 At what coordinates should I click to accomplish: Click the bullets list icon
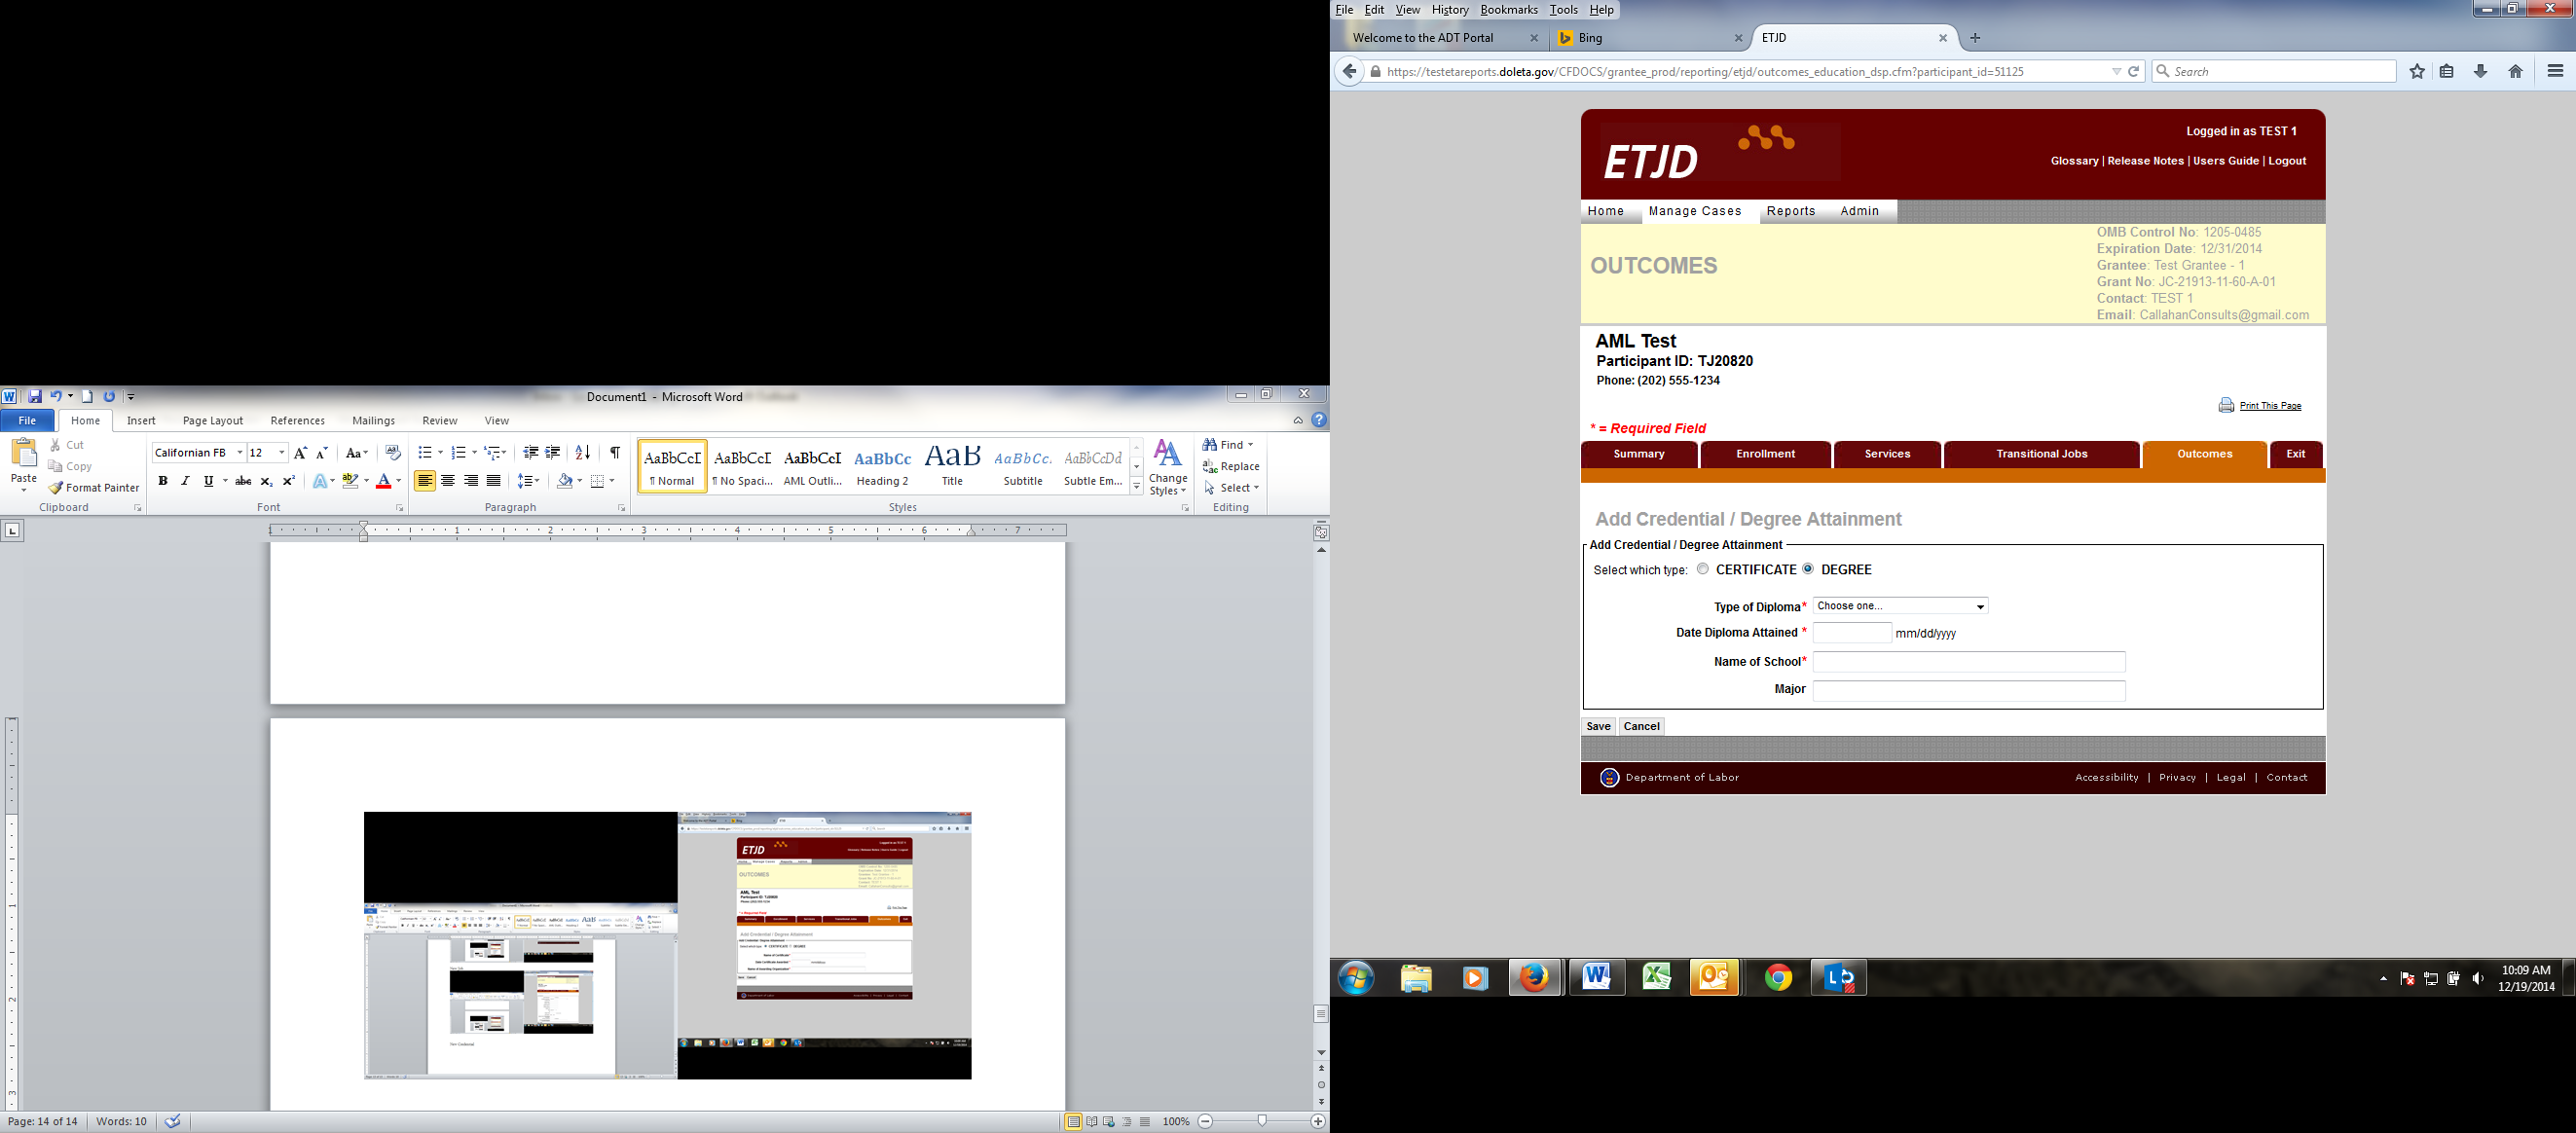point(425,453)
